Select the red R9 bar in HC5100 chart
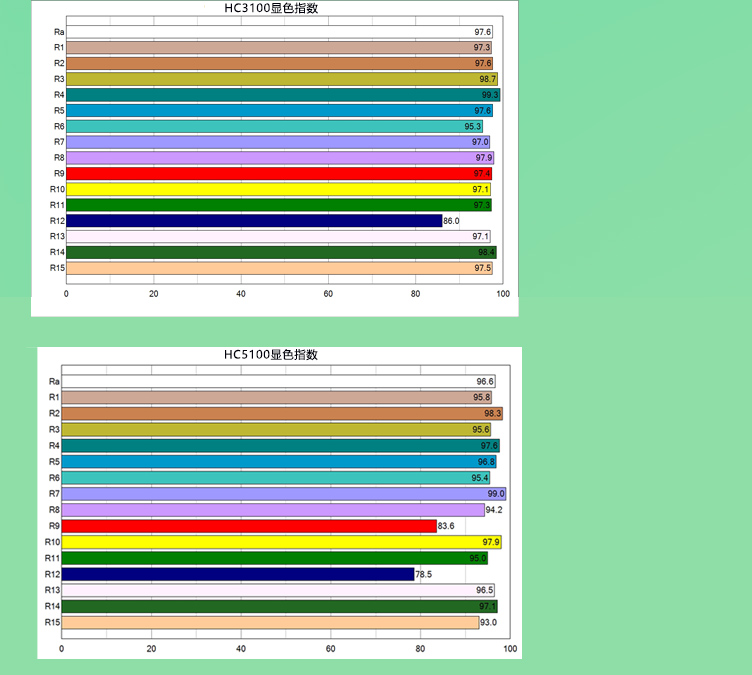The width and height of the screenshot is (752, 675). (249, 526)
